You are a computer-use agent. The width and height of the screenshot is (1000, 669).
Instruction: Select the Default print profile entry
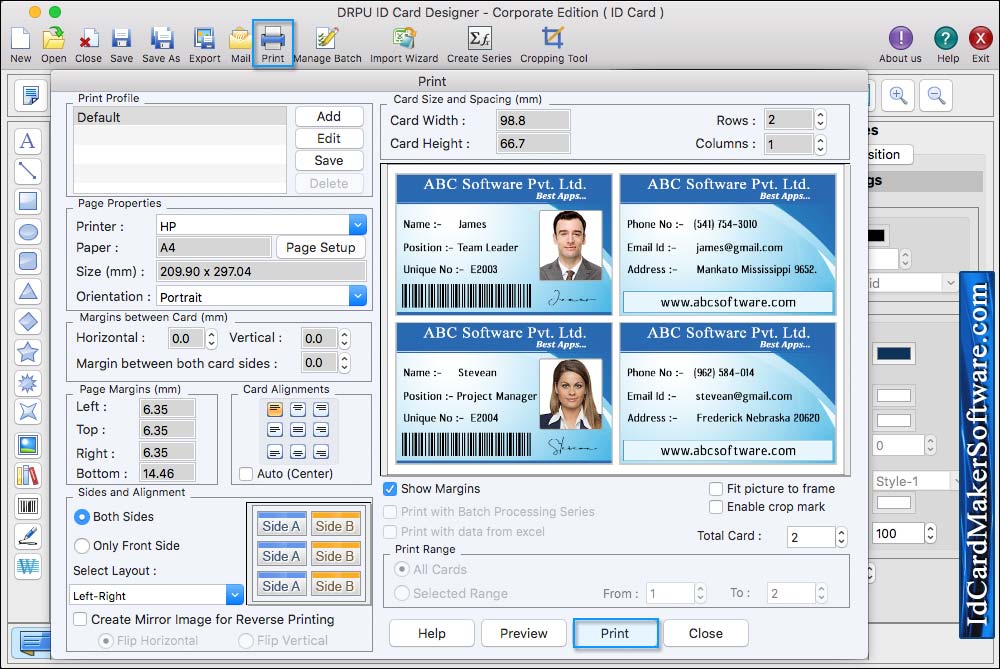click(180, 117)
